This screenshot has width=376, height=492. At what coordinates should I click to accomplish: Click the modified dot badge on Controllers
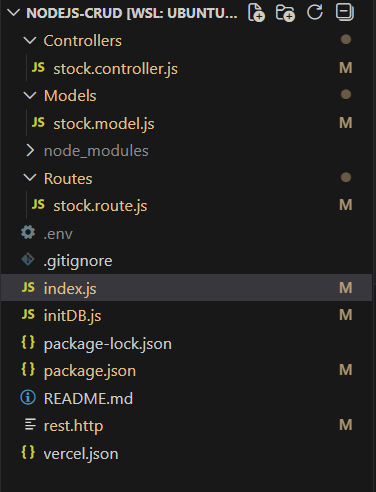346,40
